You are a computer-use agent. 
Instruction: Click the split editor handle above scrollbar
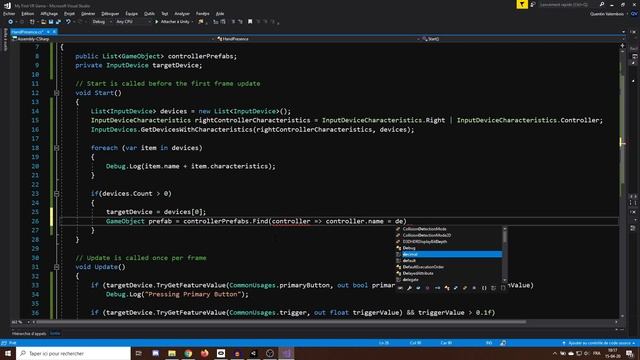[622, 45]
